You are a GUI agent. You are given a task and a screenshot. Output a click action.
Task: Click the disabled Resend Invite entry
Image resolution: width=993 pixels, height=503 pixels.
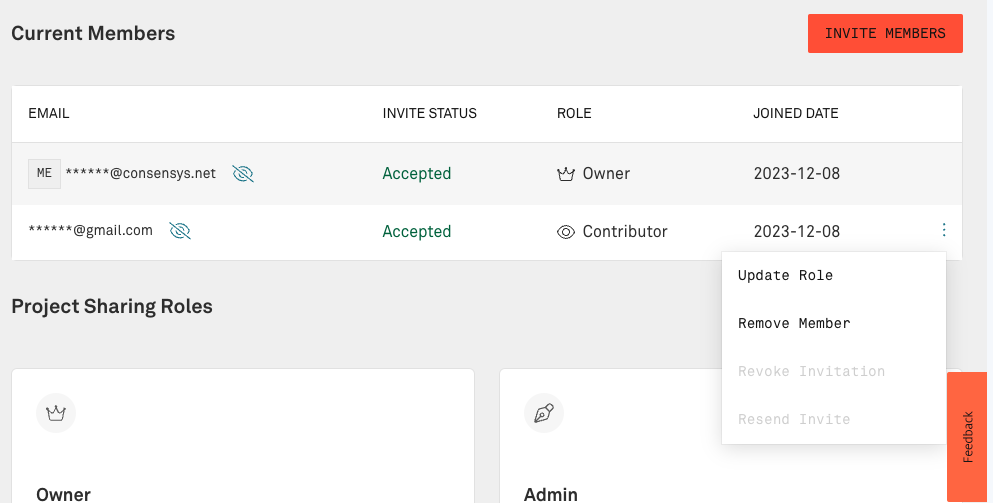pos(794,419)
